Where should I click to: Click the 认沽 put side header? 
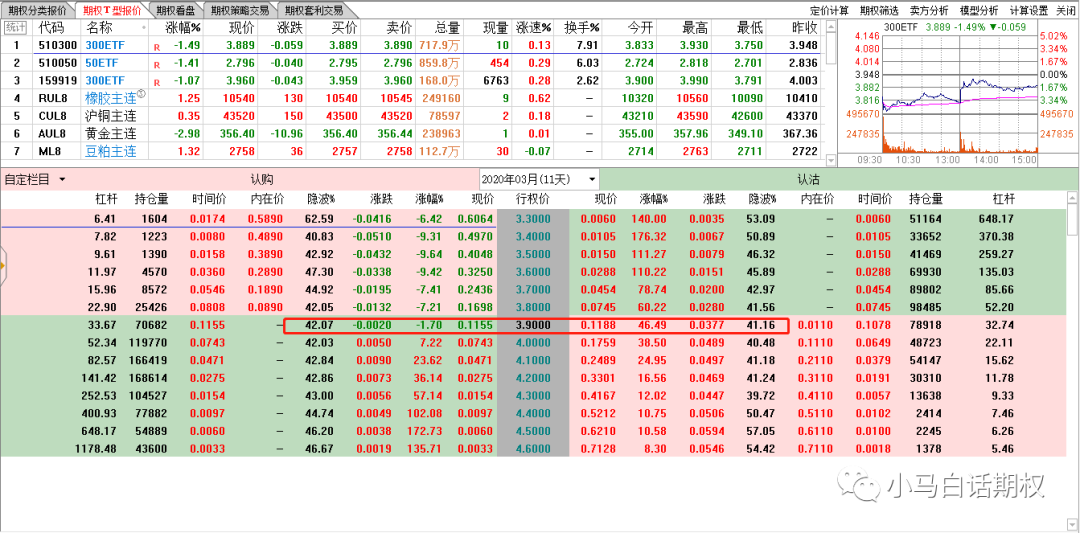808,180
